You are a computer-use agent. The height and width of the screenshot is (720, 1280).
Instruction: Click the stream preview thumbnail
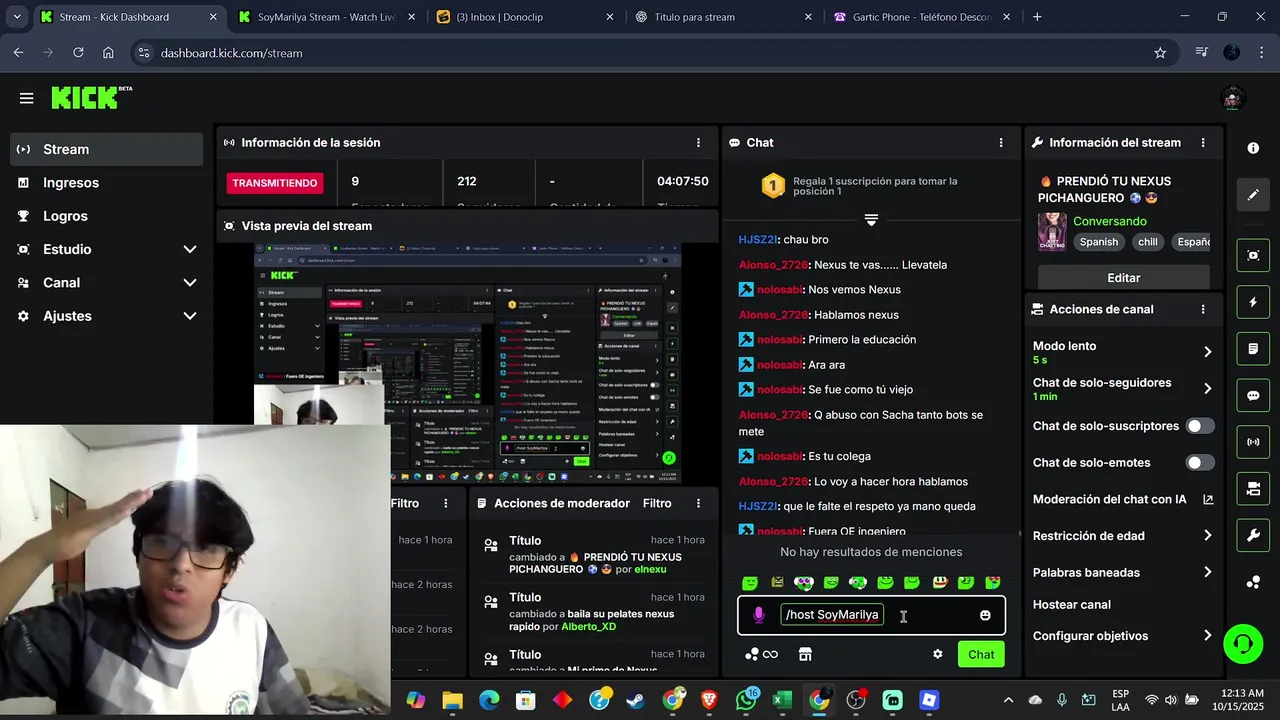pos(467,365)
